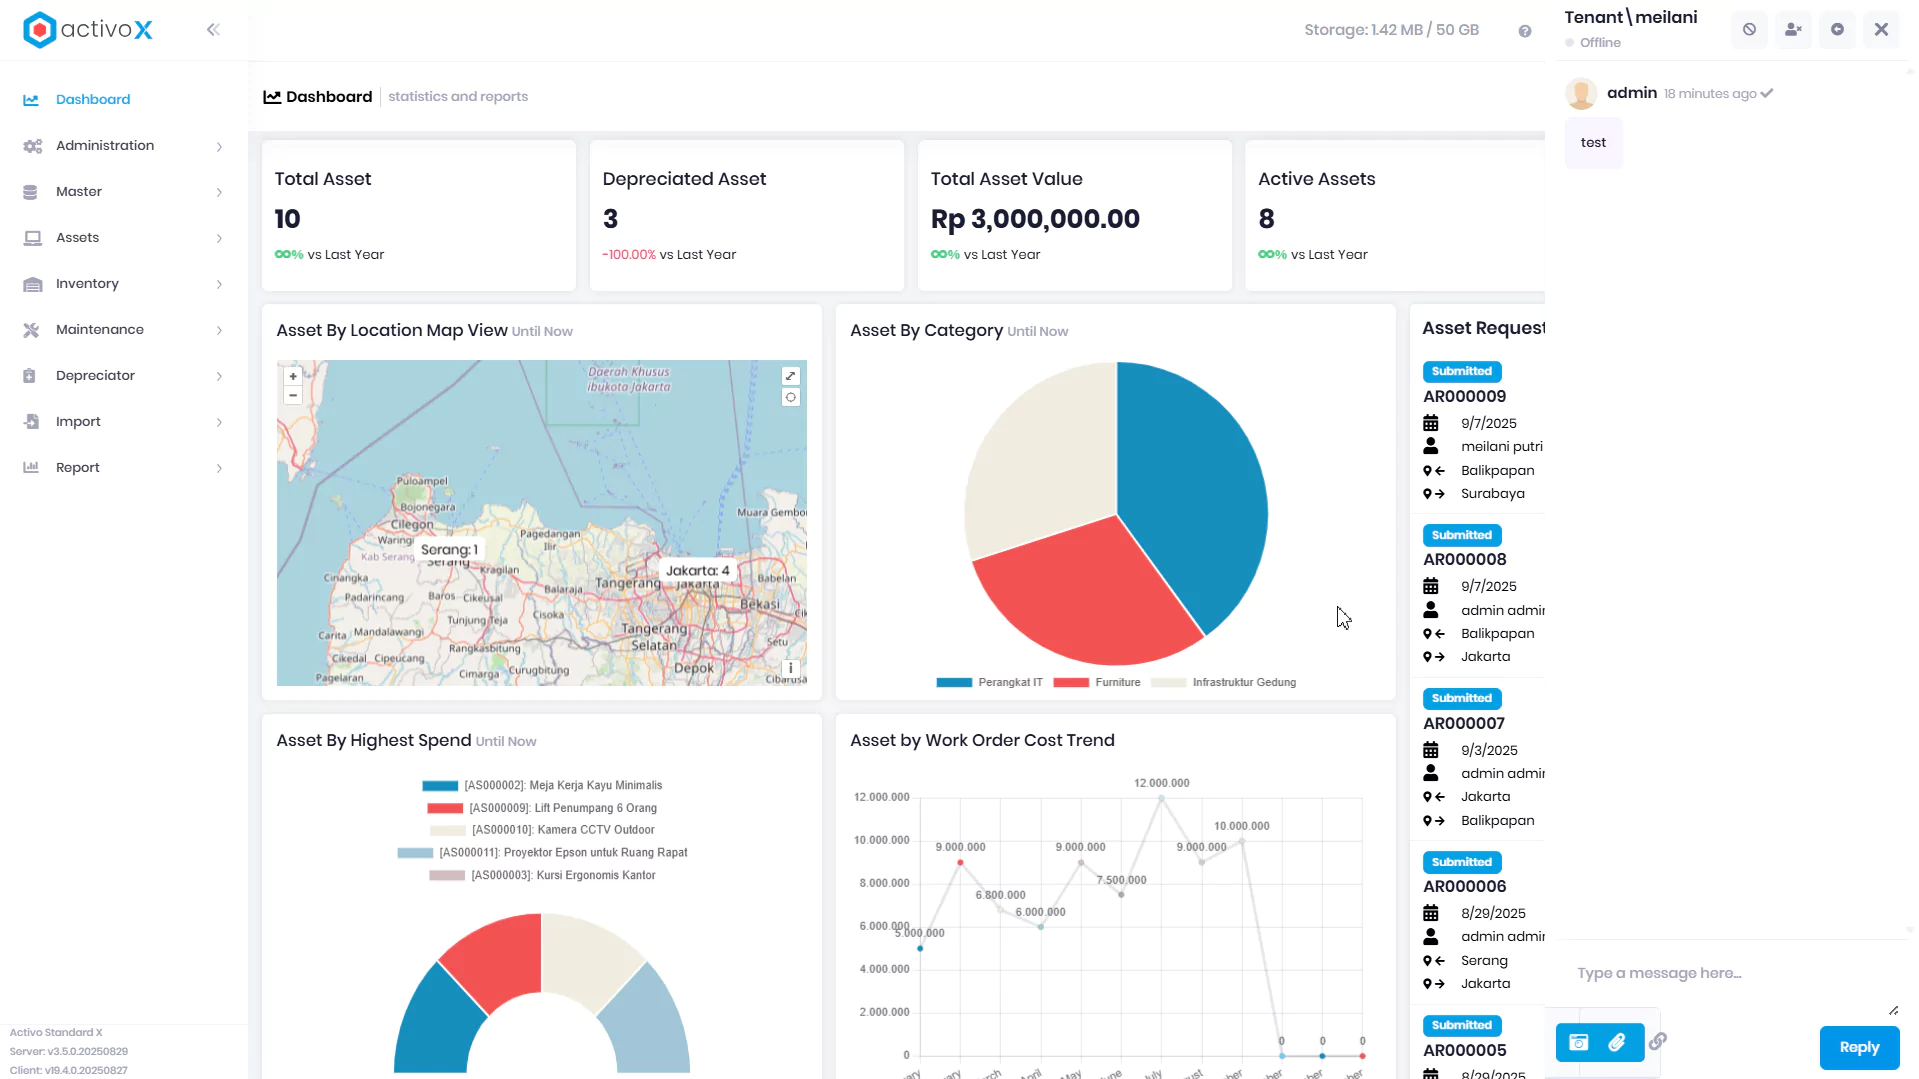Expand the Inventory menu chevron
This screenshot has height=1079, width=1919.
pyautogui.click(x=219, y=284)
